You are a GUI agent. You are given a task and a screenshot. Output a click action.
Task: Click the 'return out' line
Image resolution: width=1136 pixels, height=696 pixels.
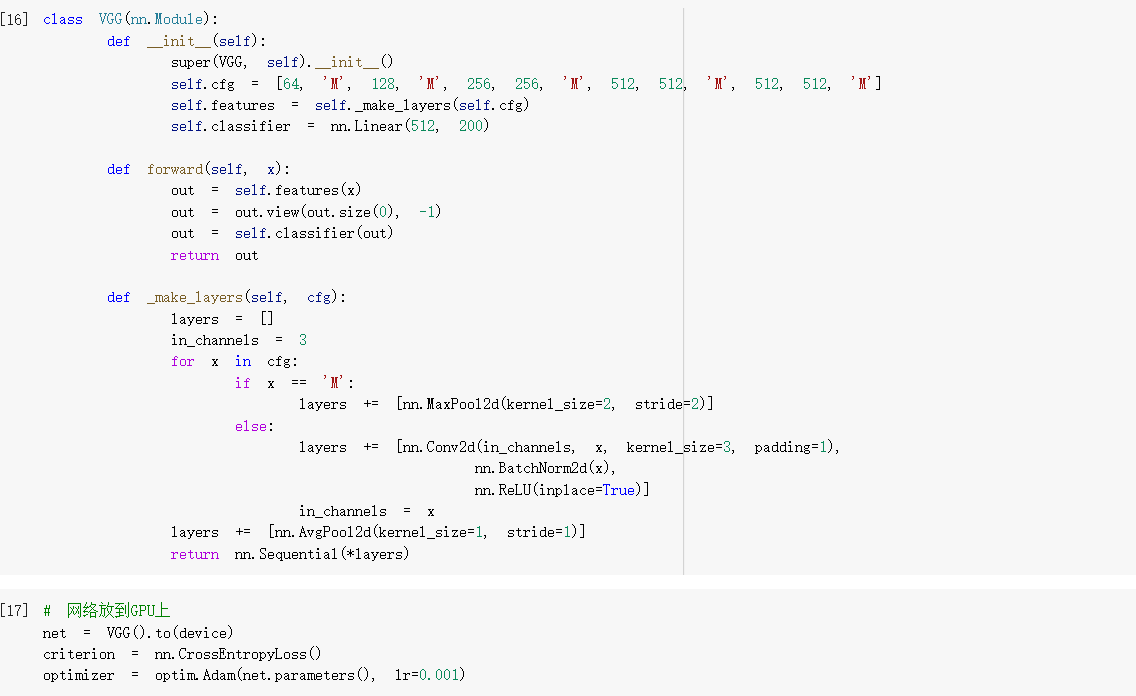click(x=214, y=255)
